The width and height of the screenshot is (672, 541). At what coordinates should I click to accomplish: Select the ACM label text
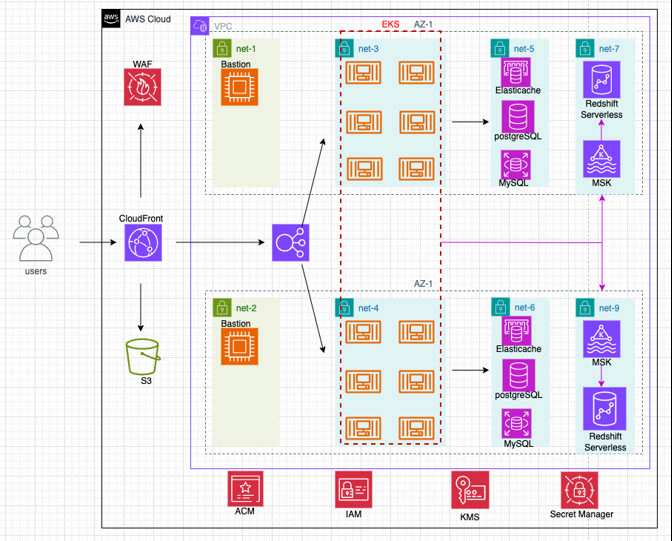click(245, 511)
